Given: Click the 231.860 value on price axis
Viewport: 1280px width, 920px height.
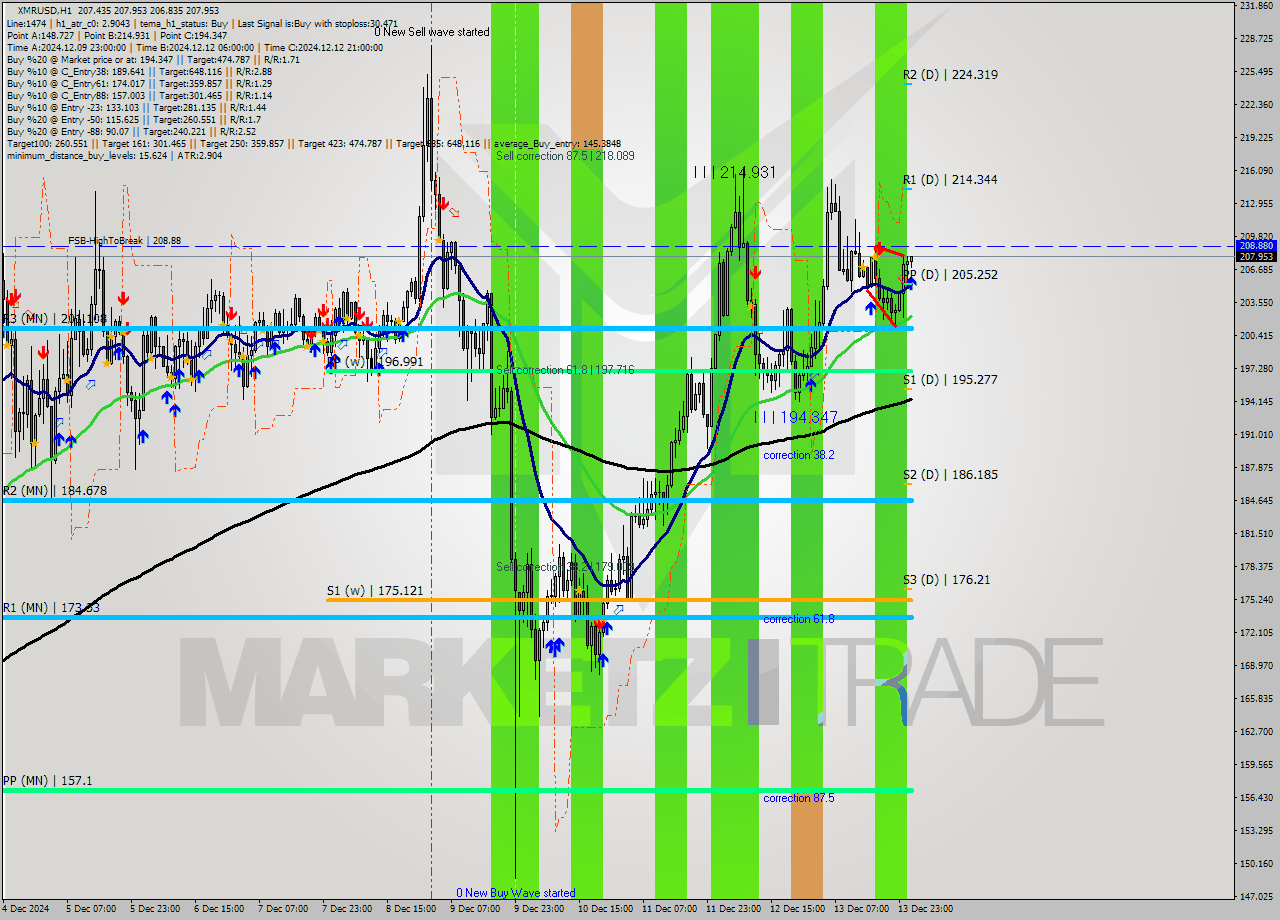Looking at the screenshot, I should [1255, 6].
